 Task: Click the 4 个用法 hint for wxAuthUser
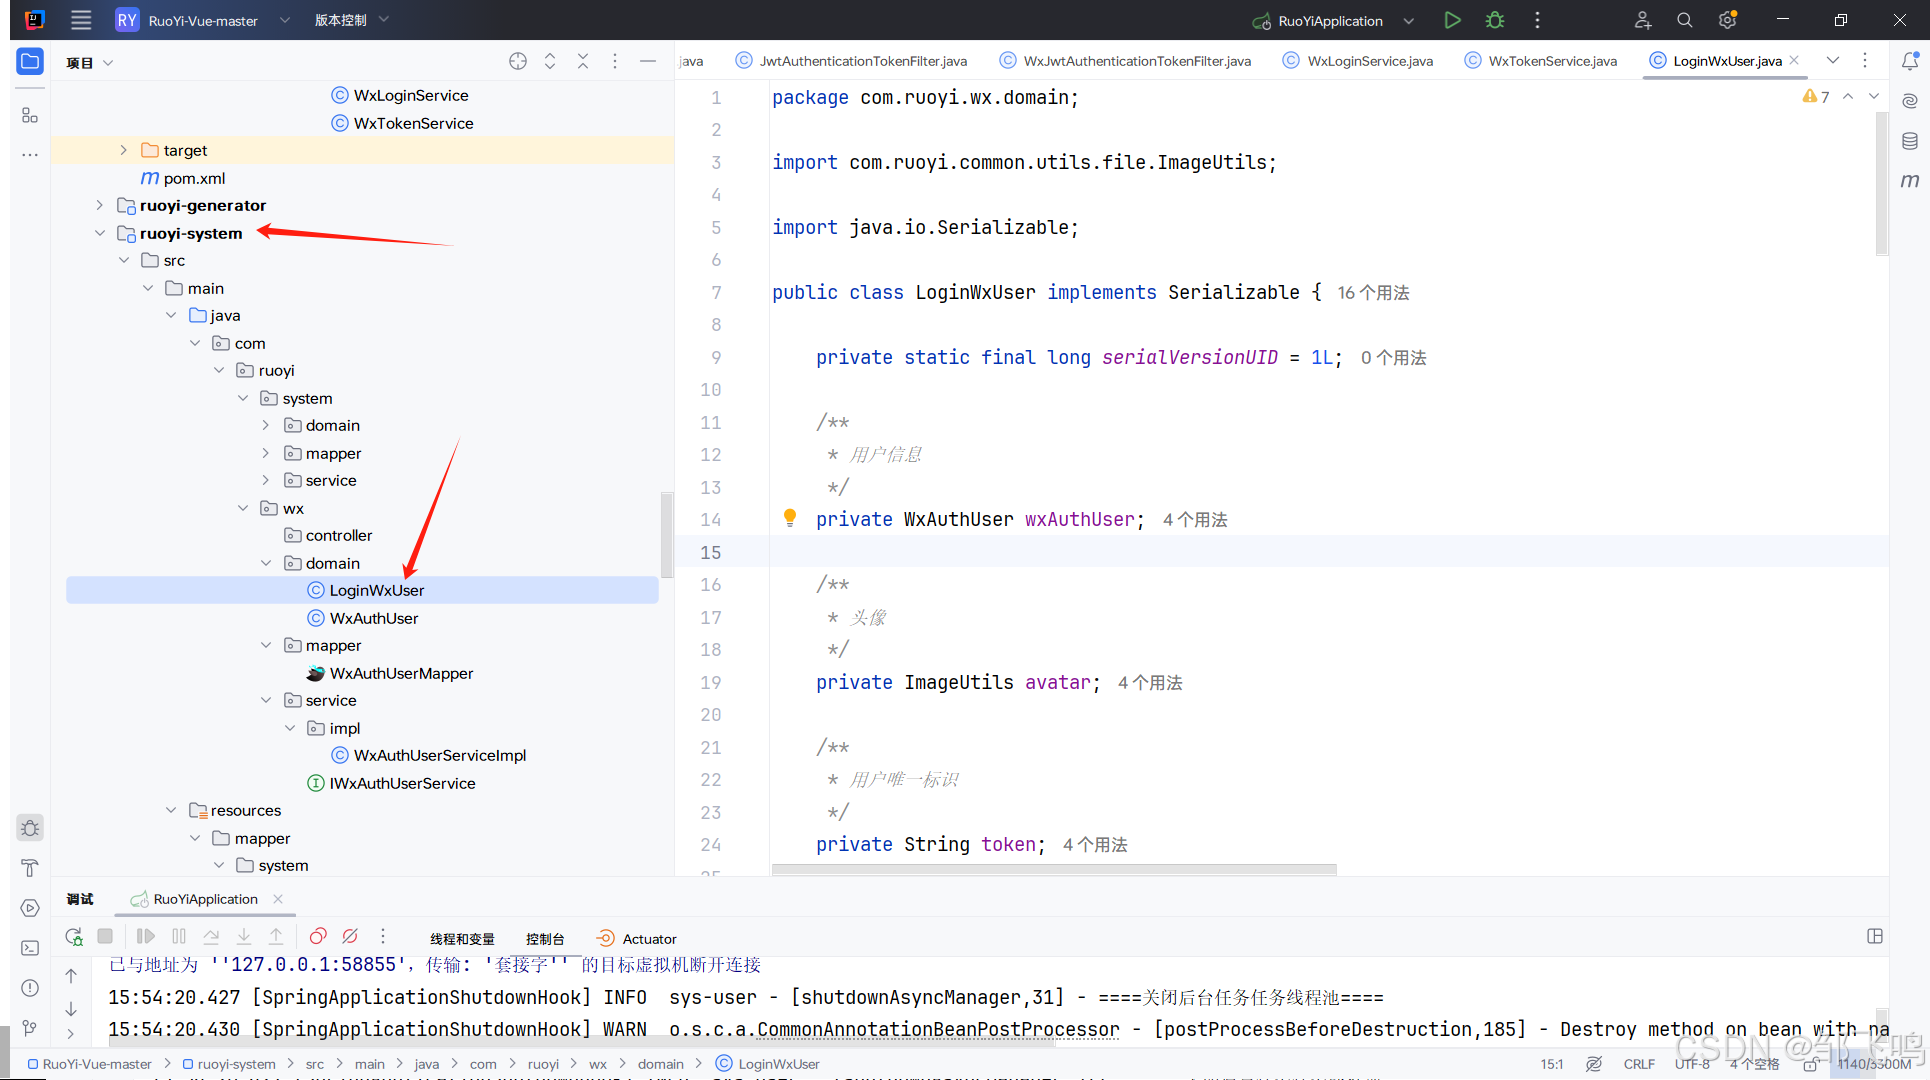point(1195,520)
